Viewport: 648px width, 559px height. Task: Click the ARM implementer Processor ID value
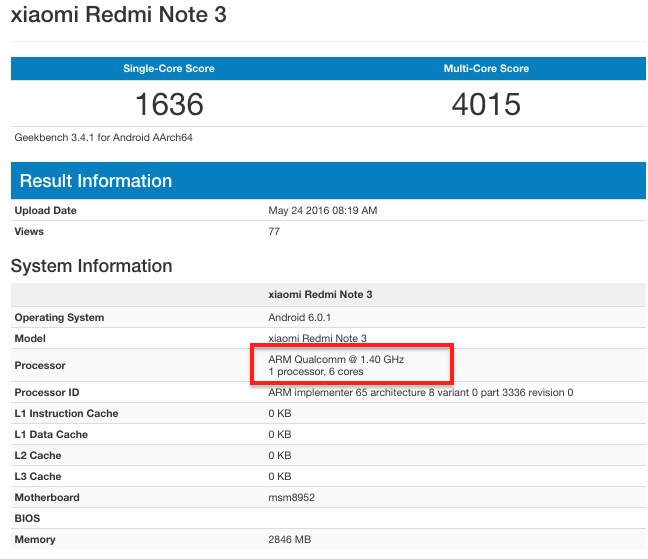click(x=420, y=392)
